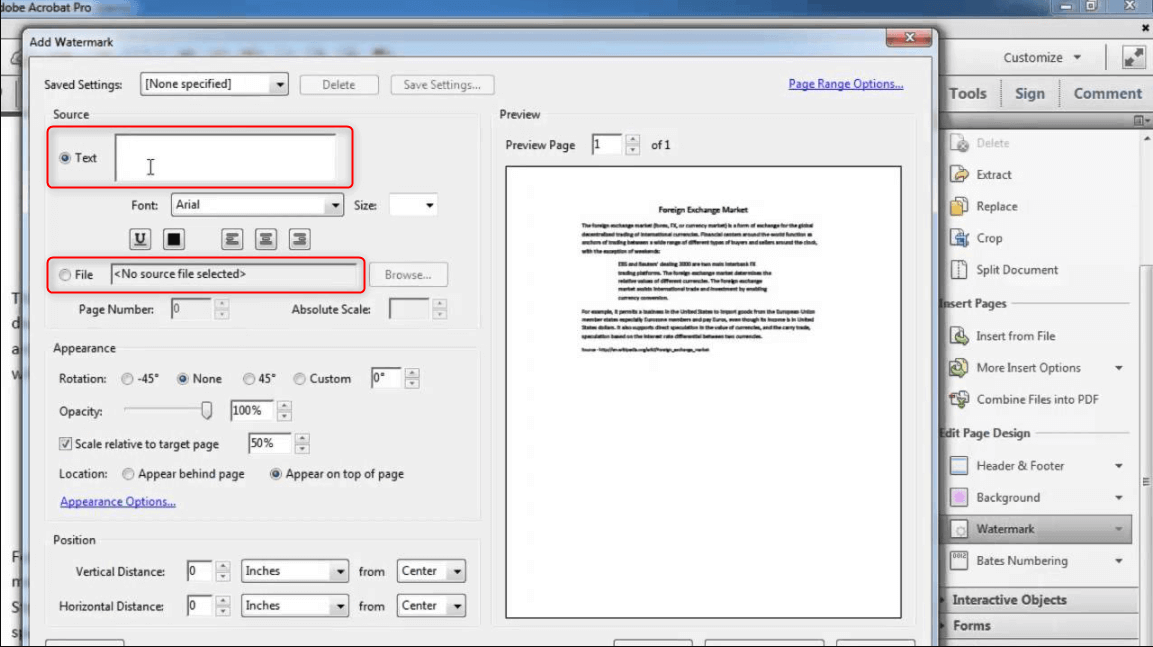Click the More Insert Options icon
This screenshot has height=647, width=1153.
click(x=959, y=368)
